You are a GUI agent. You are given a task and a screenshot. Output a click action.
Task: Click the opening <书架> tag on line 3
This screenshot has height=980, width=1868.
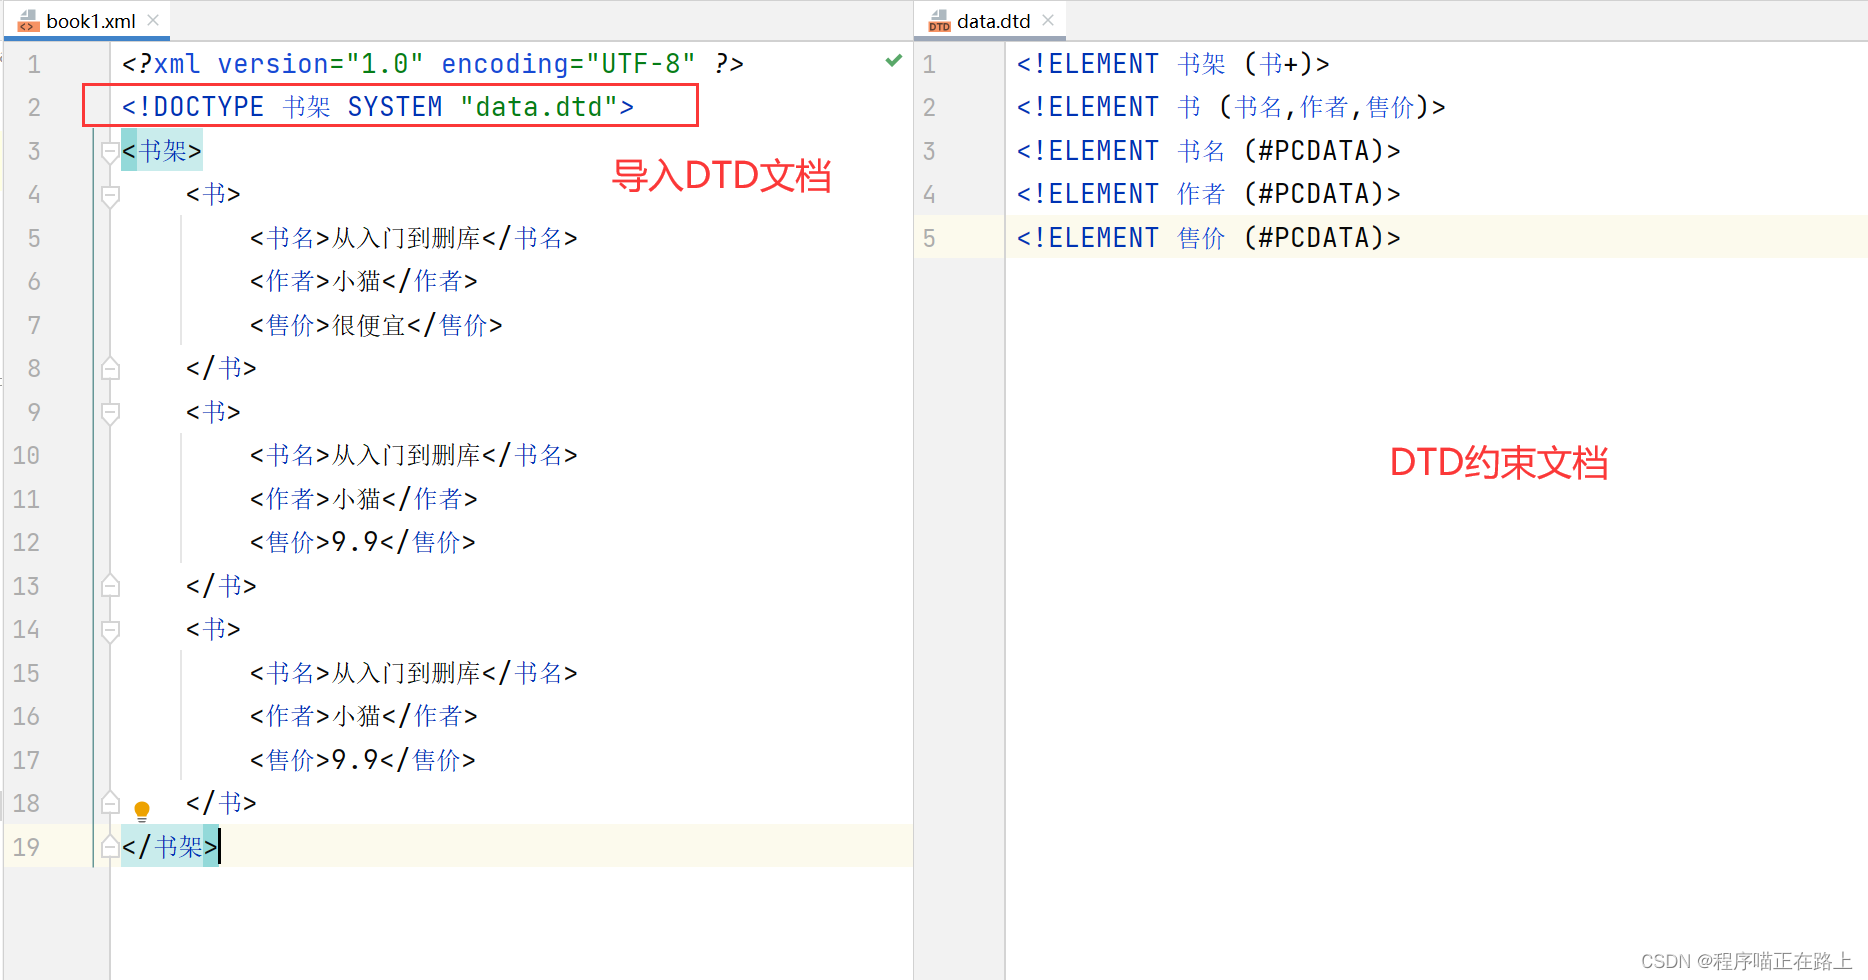point(162,151)
